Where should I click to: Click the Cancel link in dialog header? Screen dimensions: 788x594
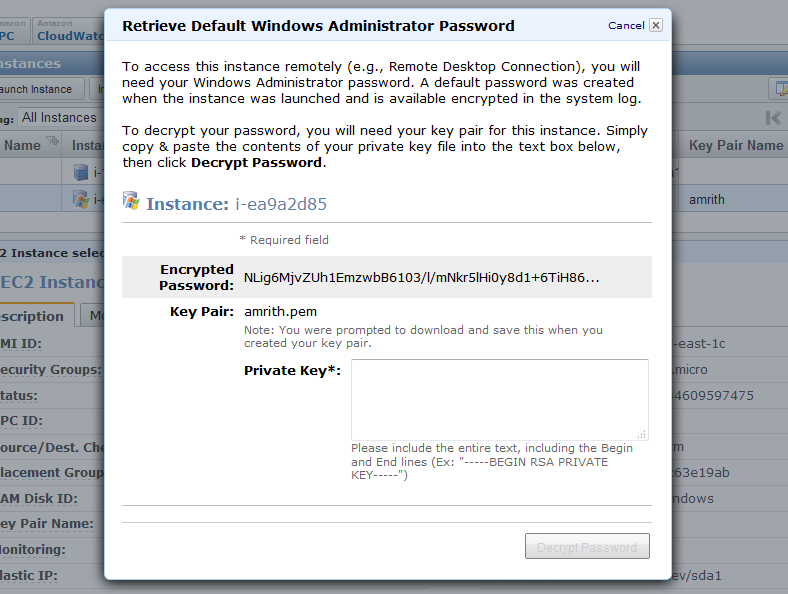[626, 26]
